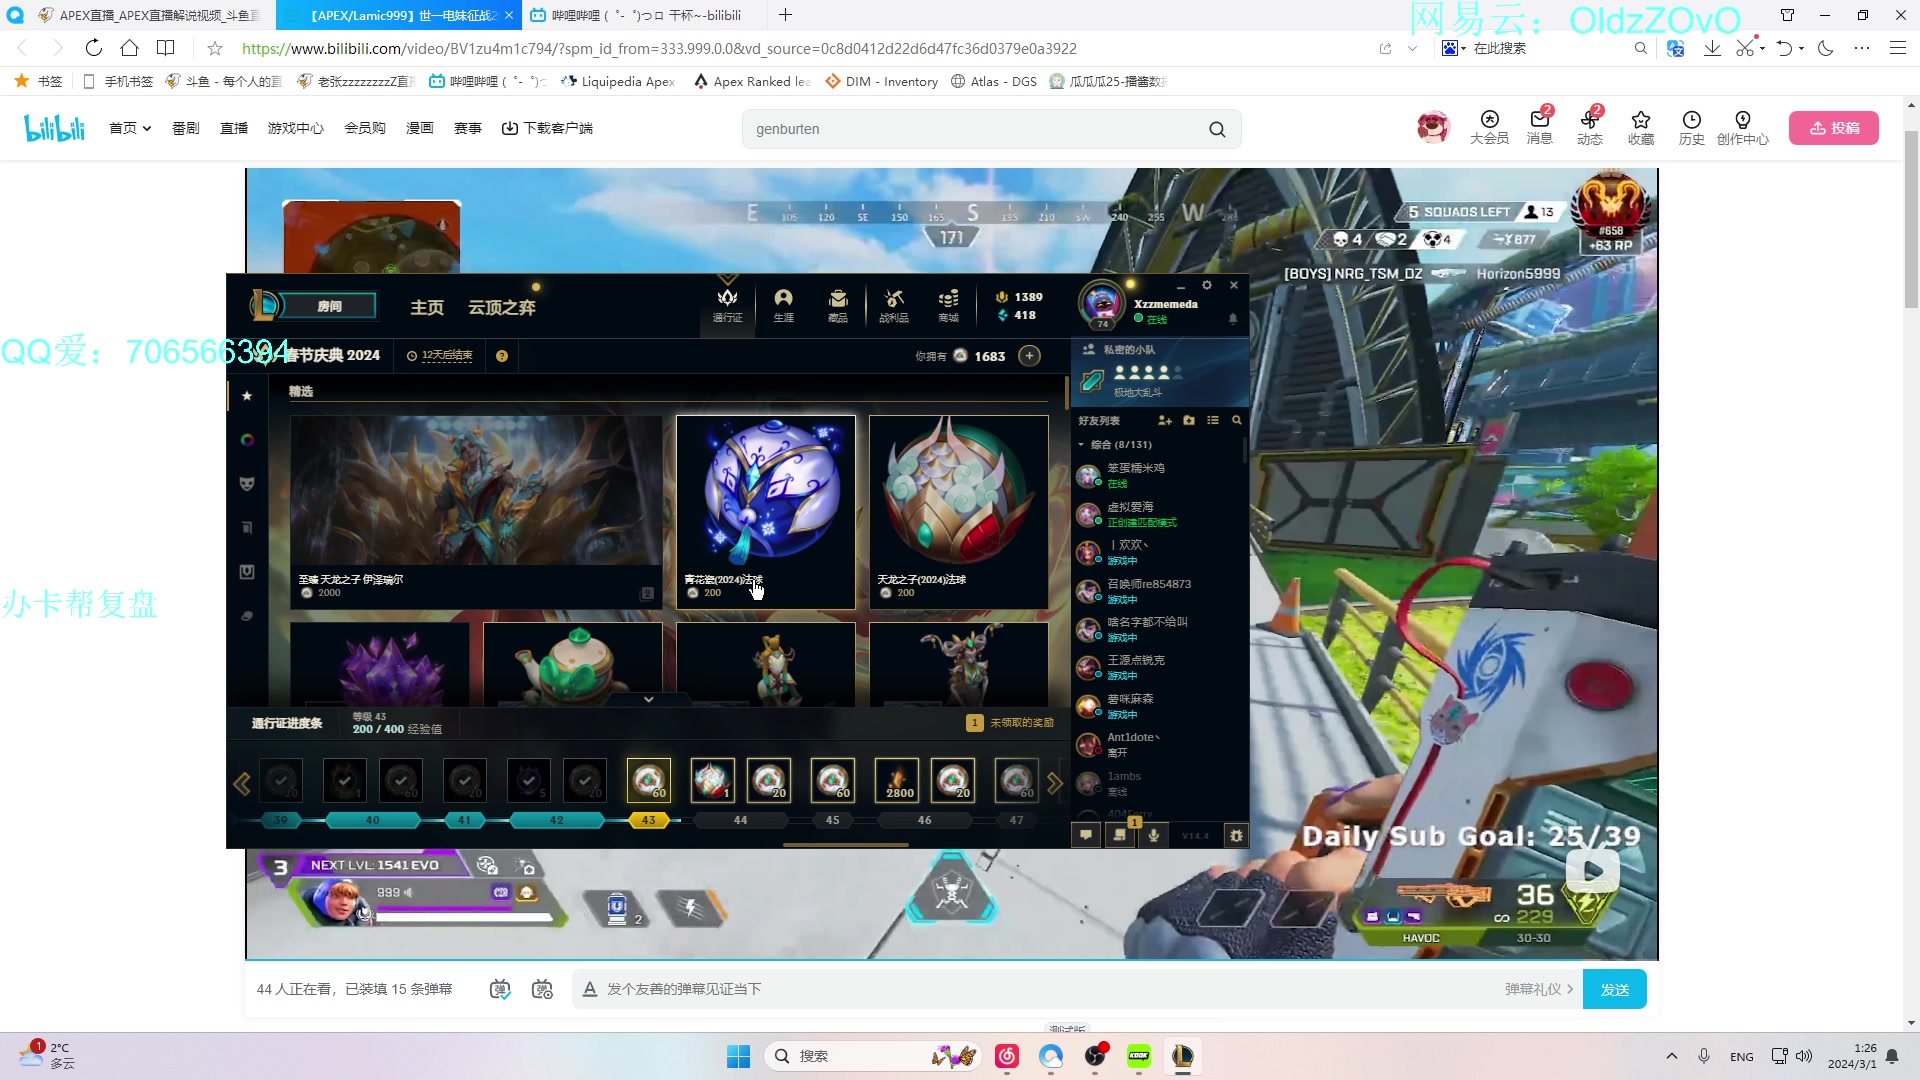Viewport: 1920px width, 1080px height.
Task: Open 消息 messages icon
Action: pos(1540,127)
